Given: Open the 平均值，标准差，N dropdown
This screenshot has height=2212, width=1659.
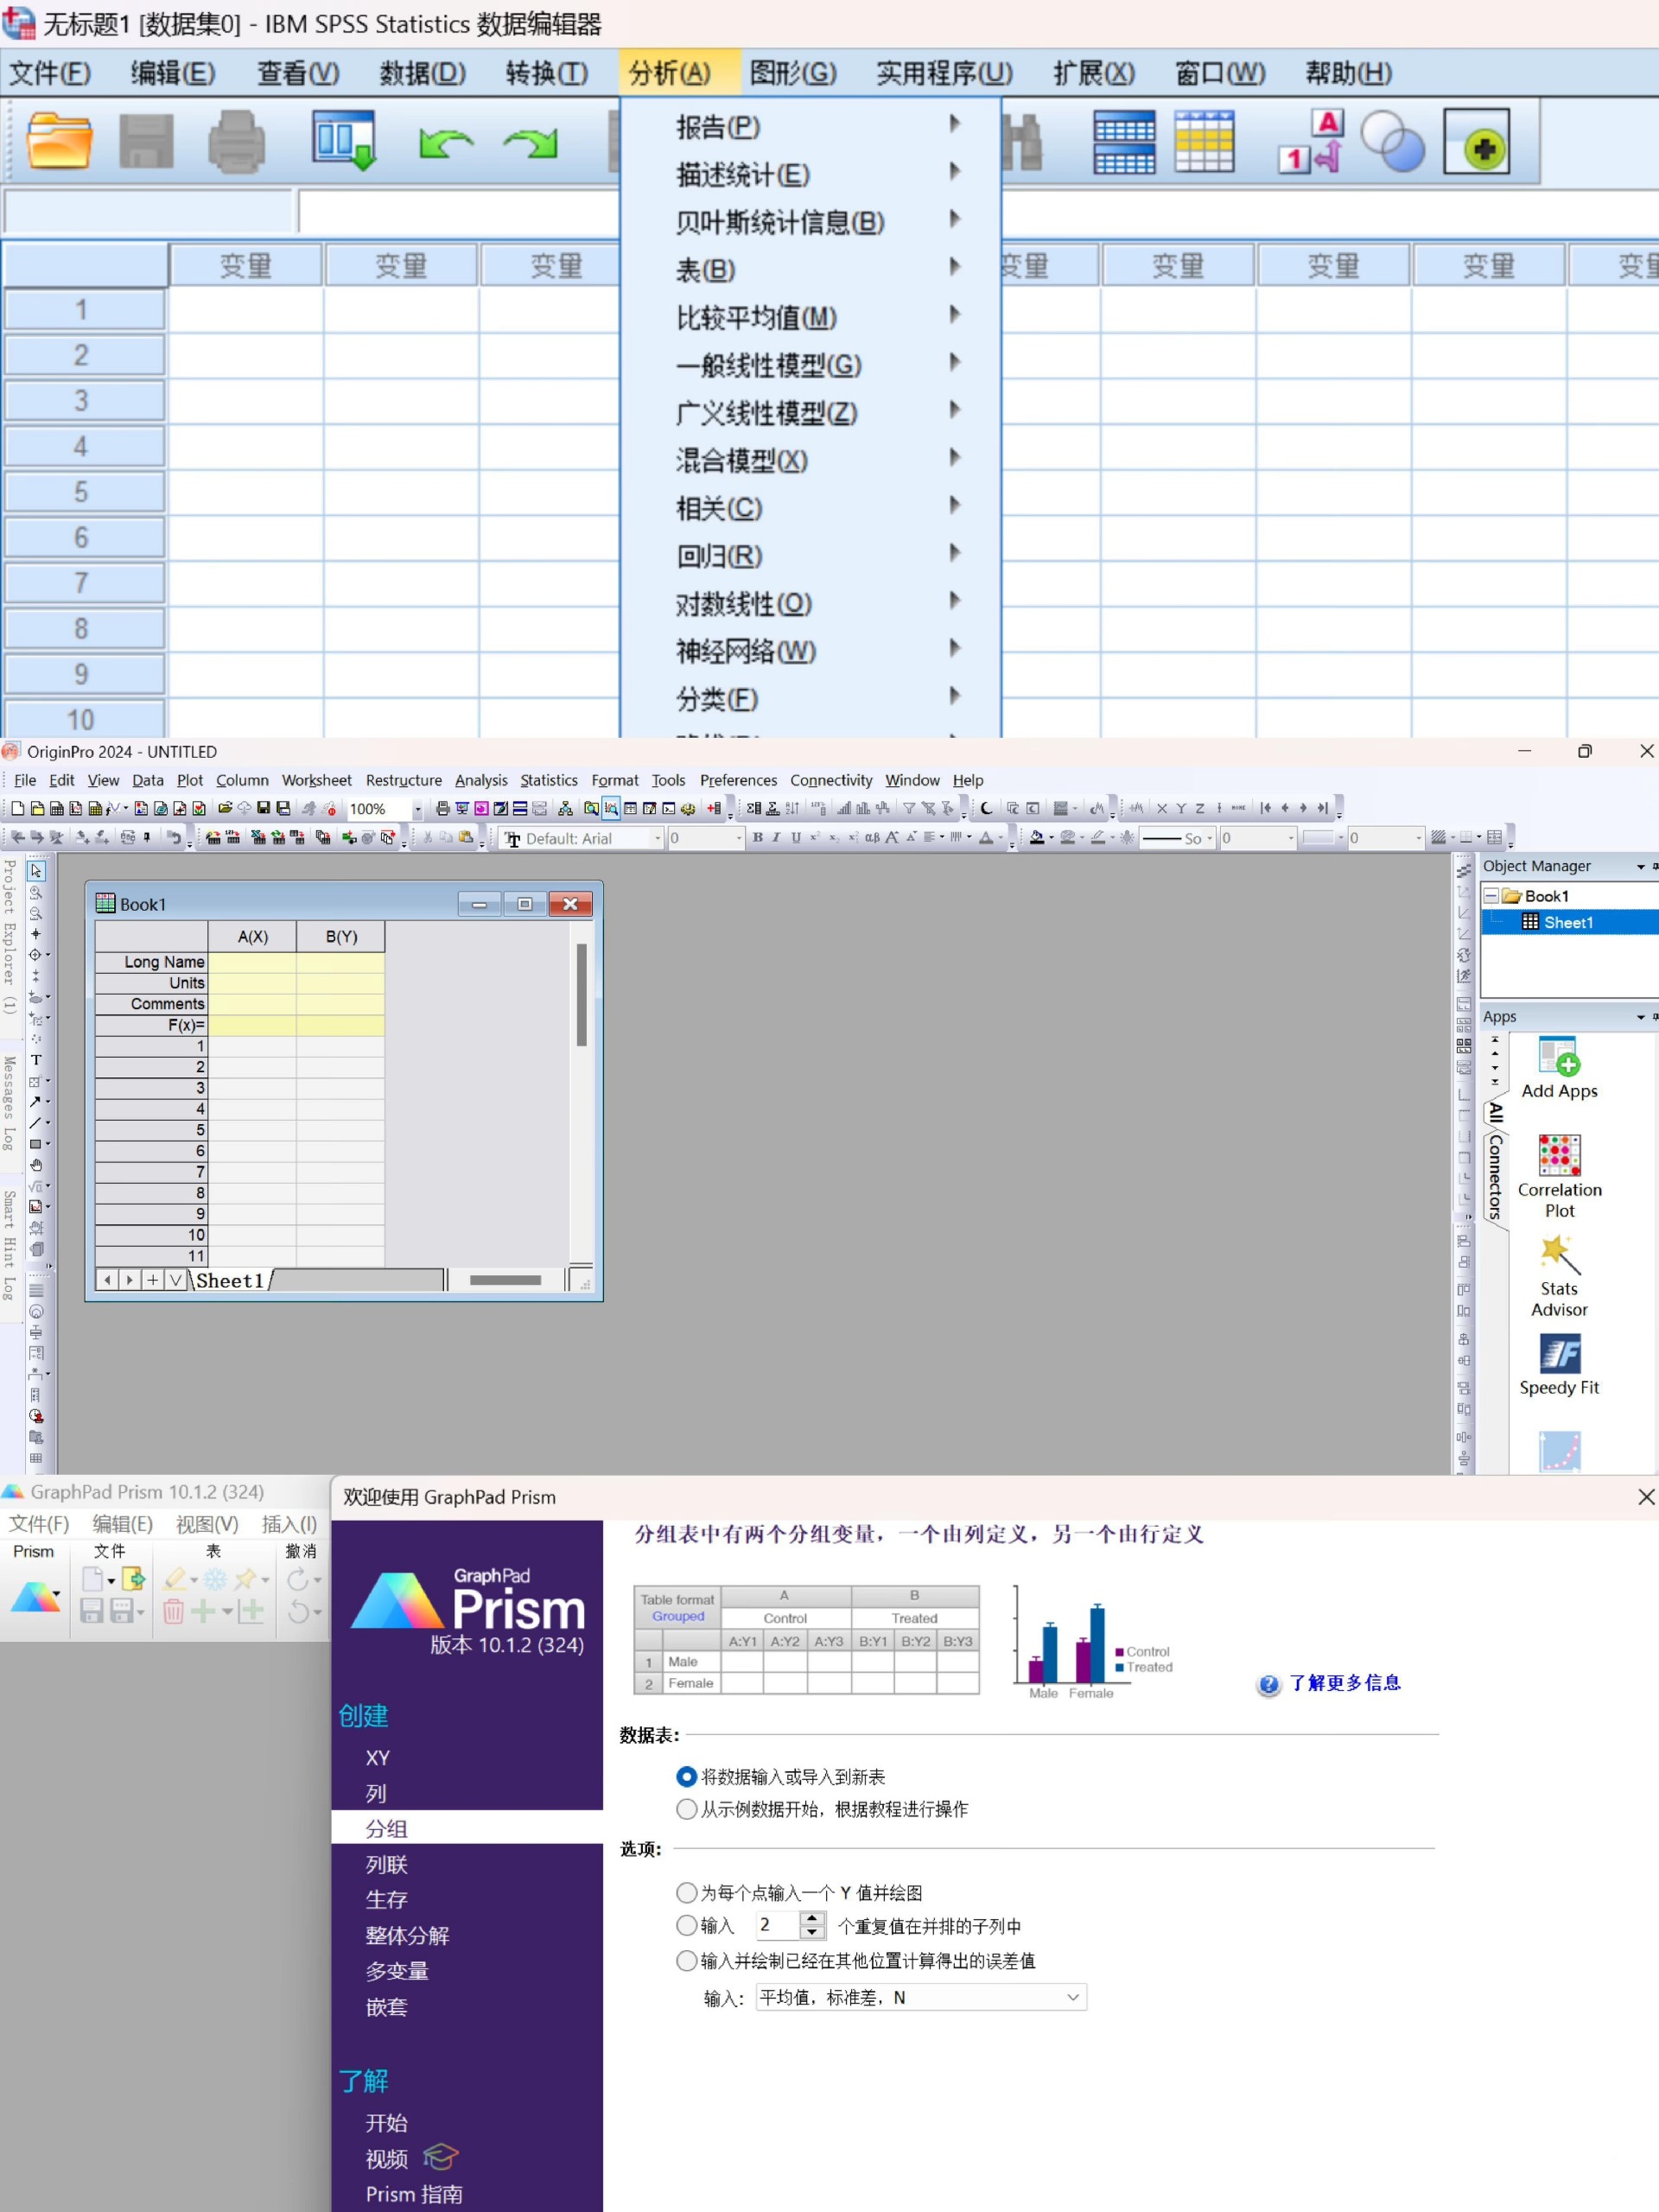Looking at the screenshot, I should [1072, 1997].
